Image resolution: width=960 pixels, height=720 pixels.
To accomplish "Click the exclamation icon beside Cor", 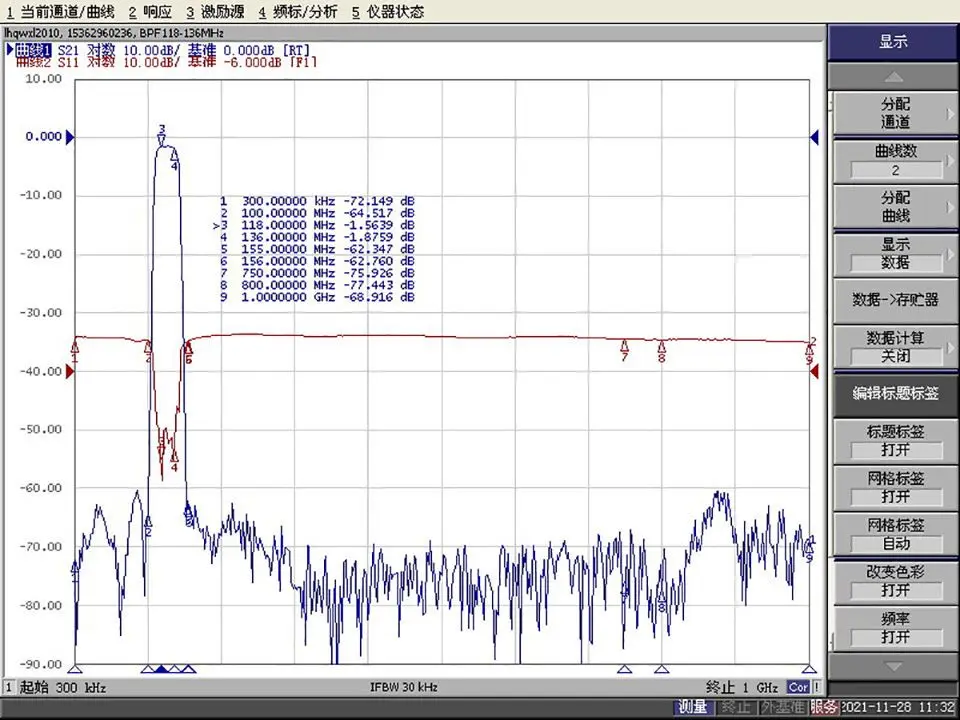I will click(816, 687).
